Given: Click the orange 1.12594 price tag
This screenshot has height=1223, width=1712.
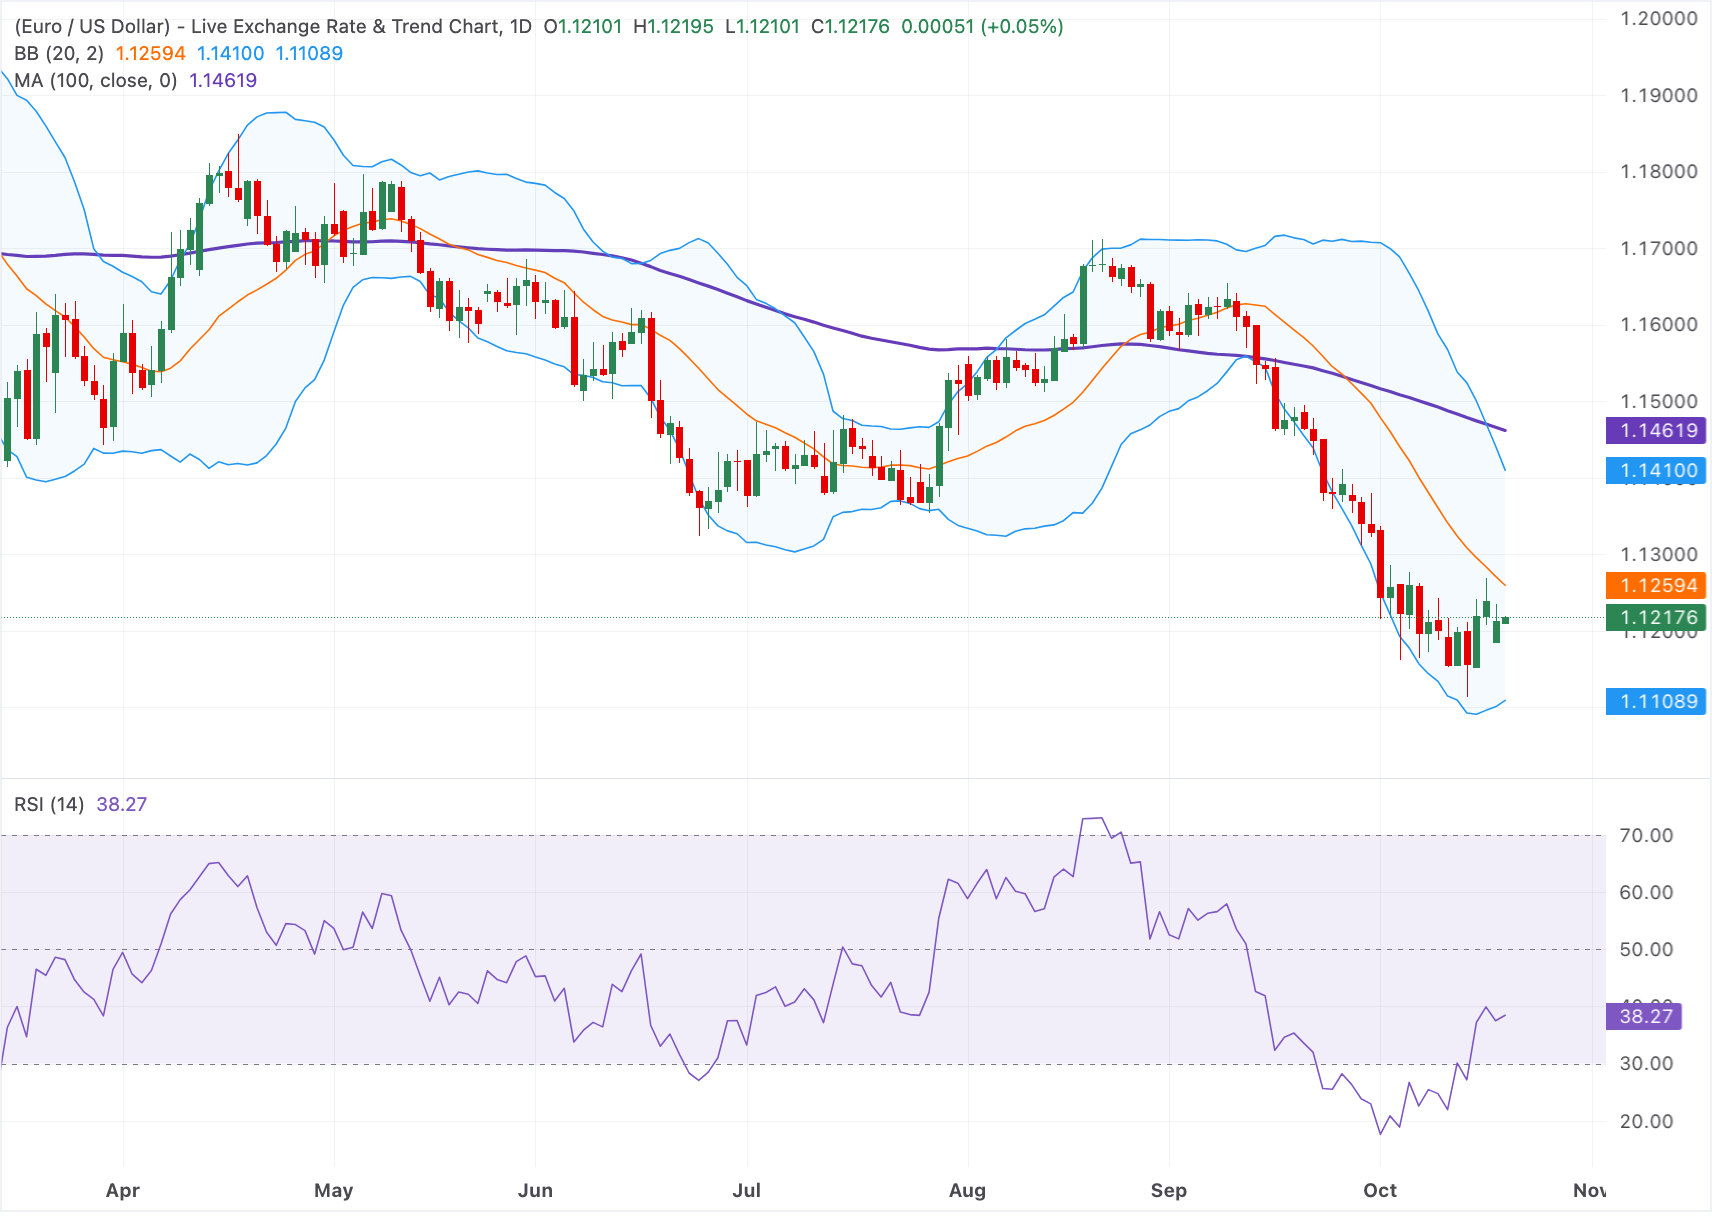Looking at the screenshot, I should click(1656, 586).
